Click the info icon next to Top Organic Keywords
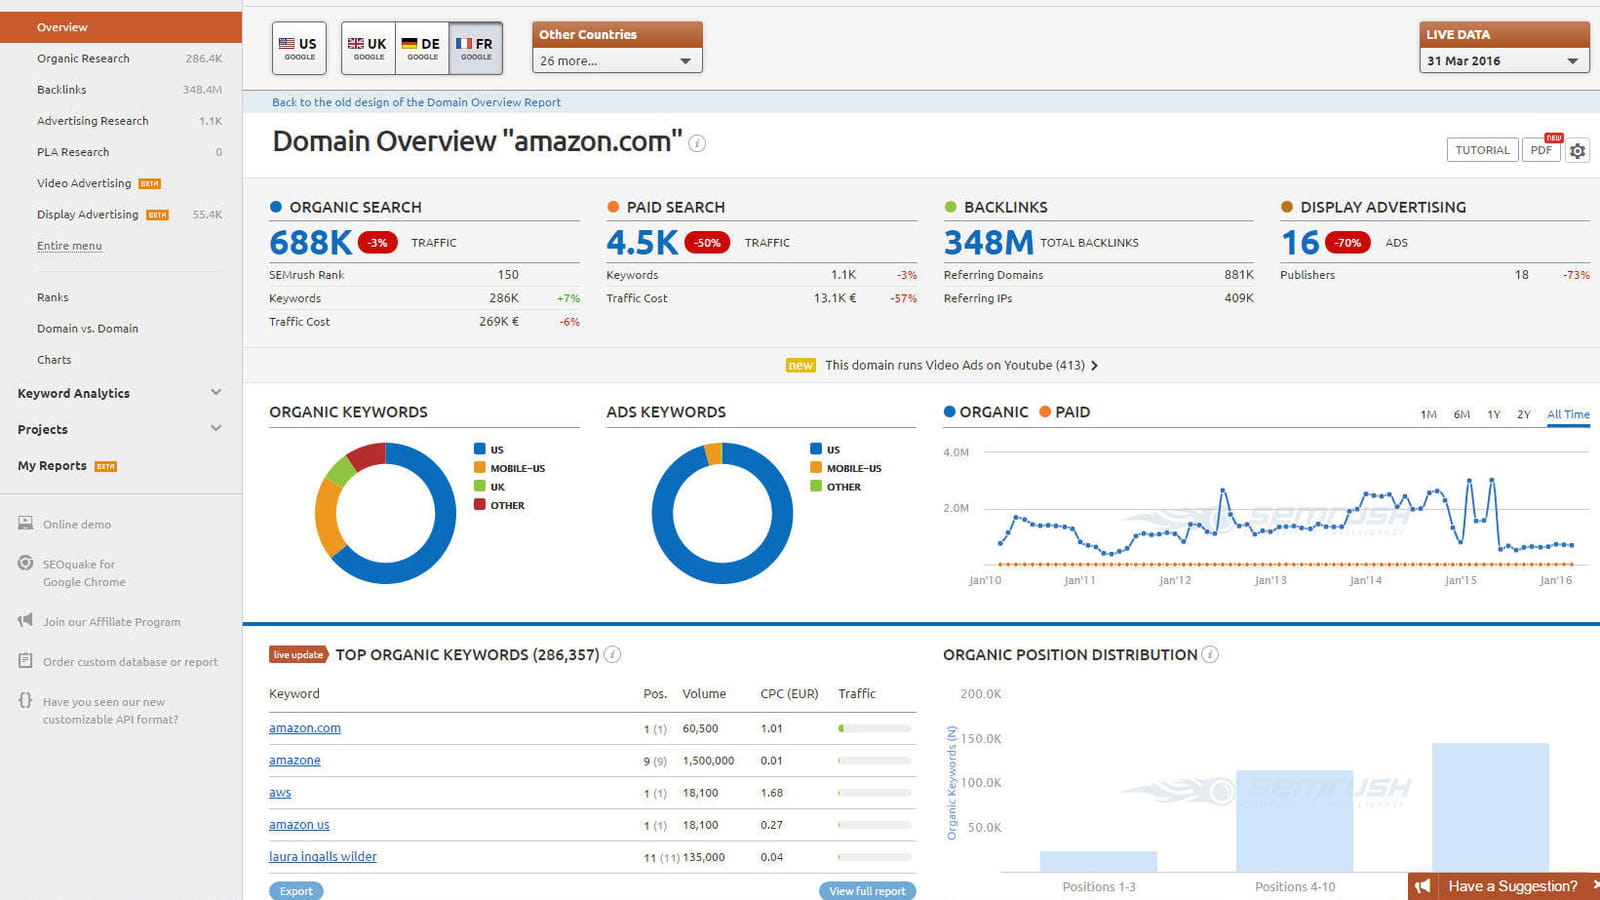 point(612,654)
